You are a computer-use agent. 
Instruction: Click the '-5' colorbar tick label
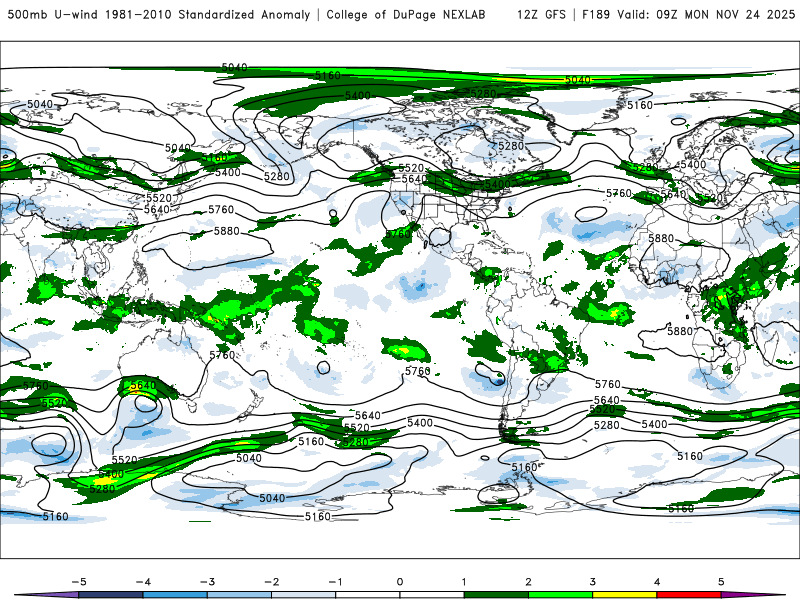79,582
